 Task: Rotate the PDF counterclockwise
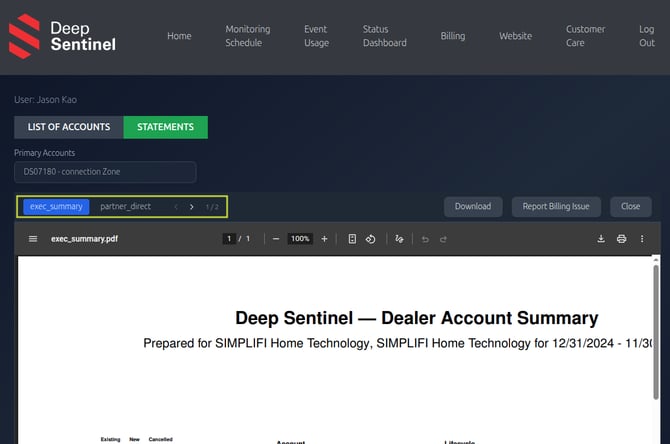(x=370, y=239)
